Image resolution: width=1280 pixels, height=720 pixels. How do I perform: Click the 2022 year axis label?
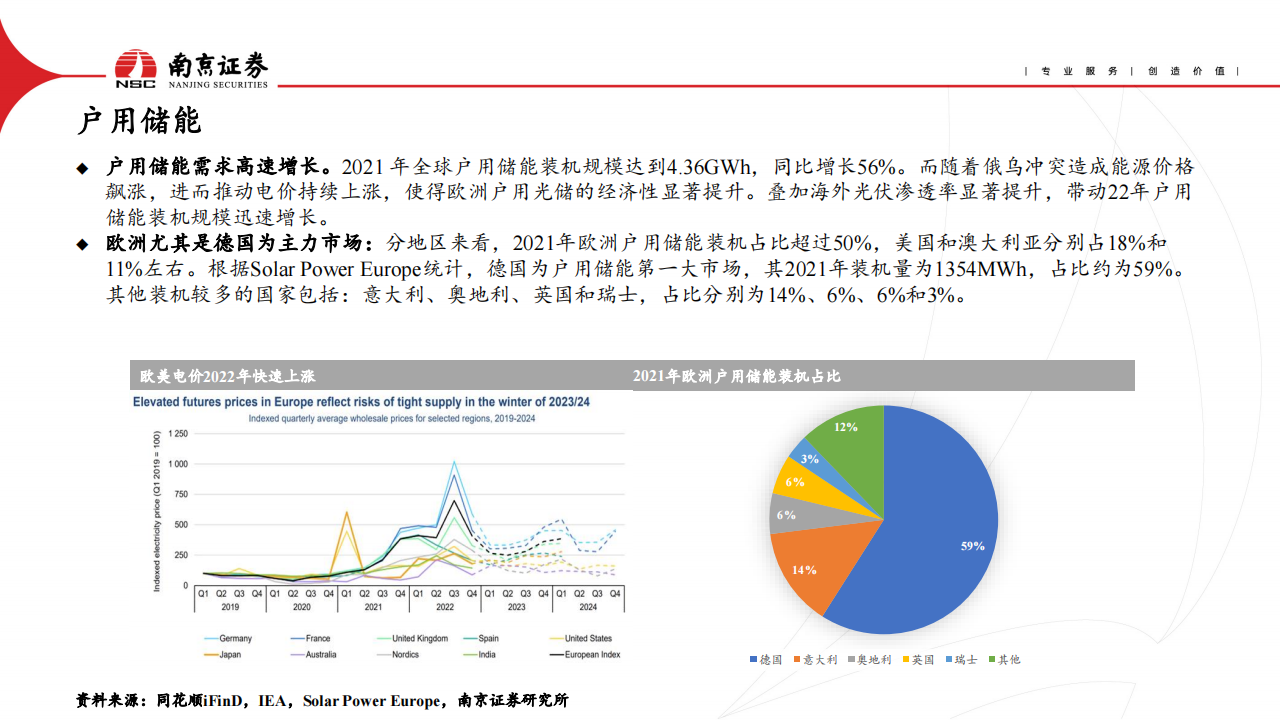(x=445, y=606)
